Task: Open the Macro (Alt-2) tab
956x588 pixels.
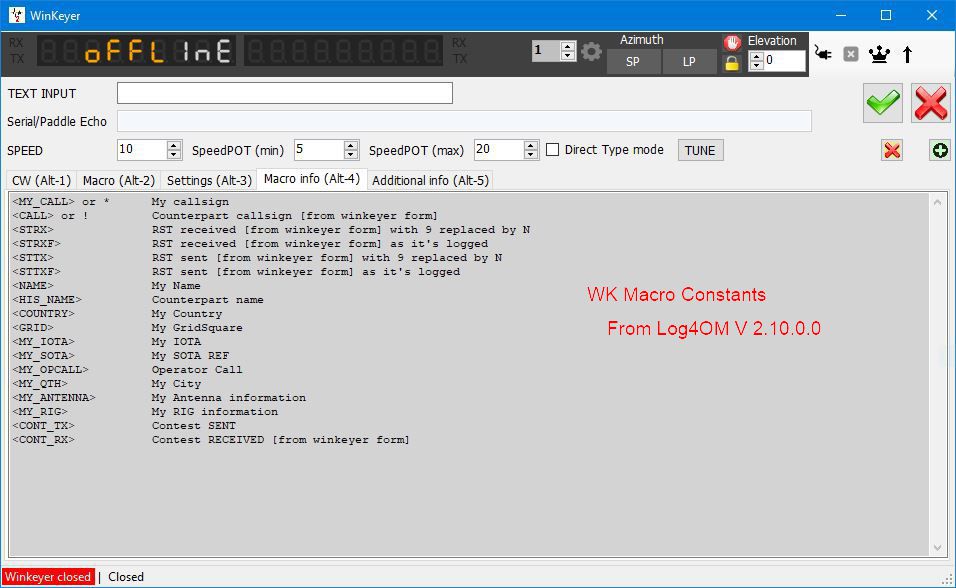Action: (119, 181)
